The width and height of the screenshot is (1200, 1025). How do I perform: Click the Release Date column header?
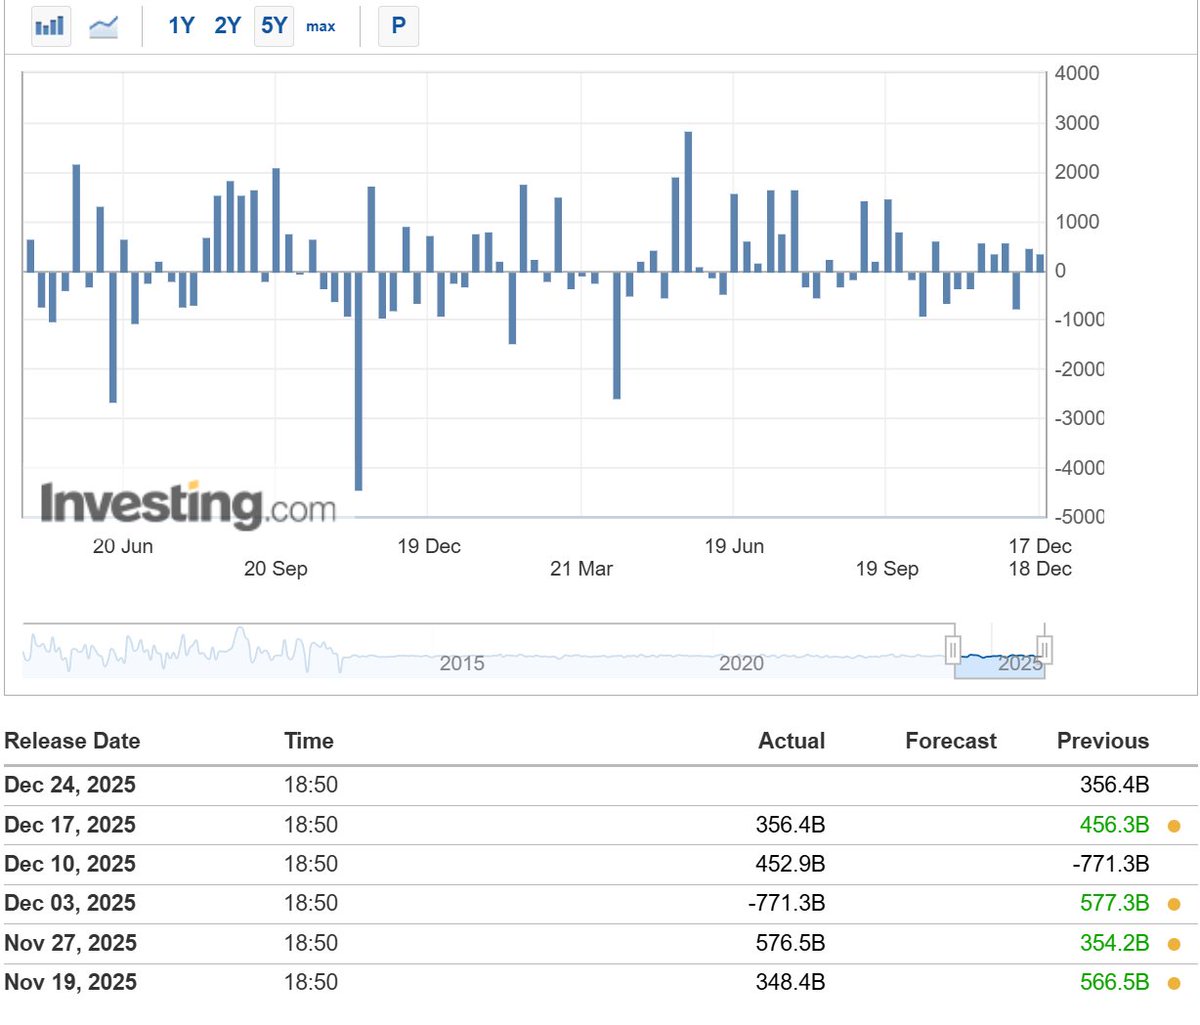coord(72,741)
